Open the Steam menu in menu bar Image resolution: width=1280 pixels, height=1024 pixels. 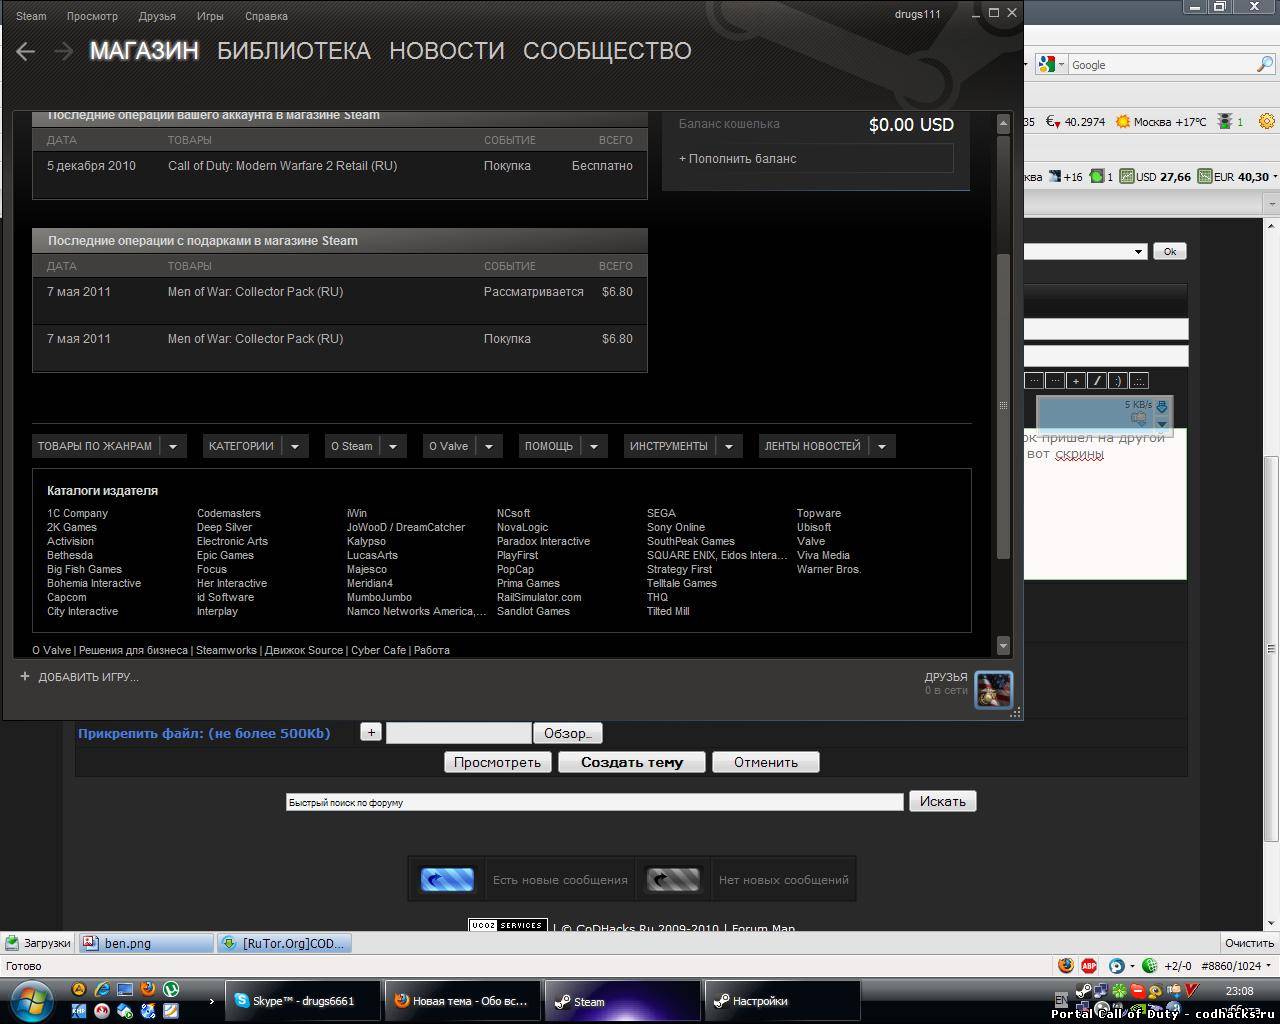pos(31,16)
